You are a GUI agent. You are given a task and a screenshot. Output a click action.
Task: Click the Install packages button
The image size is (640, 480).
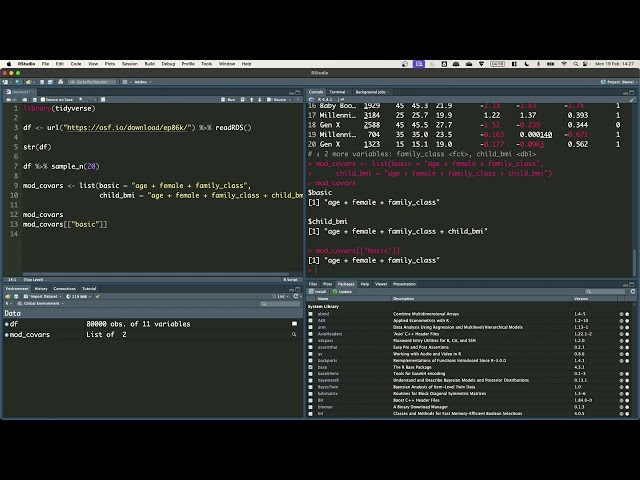tap(318, 291)
